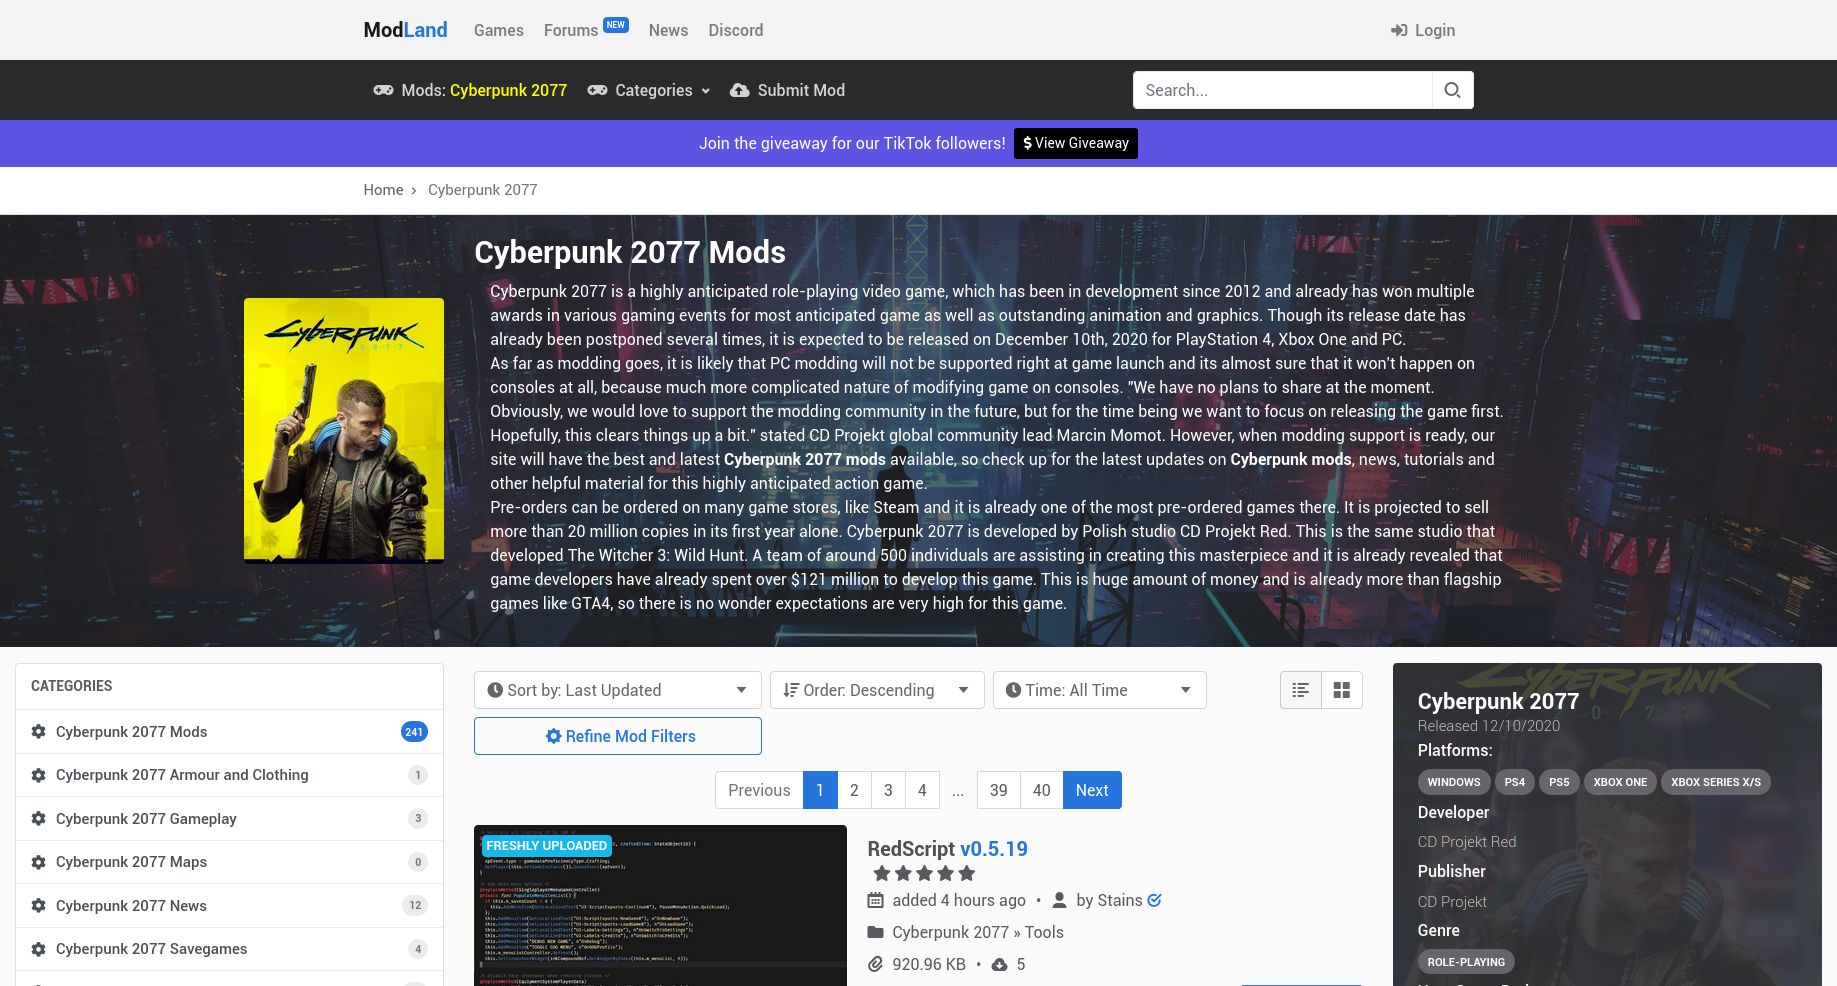Go to page 2 in pagination
Screen dimensions: 1837x986
[854, 790]
